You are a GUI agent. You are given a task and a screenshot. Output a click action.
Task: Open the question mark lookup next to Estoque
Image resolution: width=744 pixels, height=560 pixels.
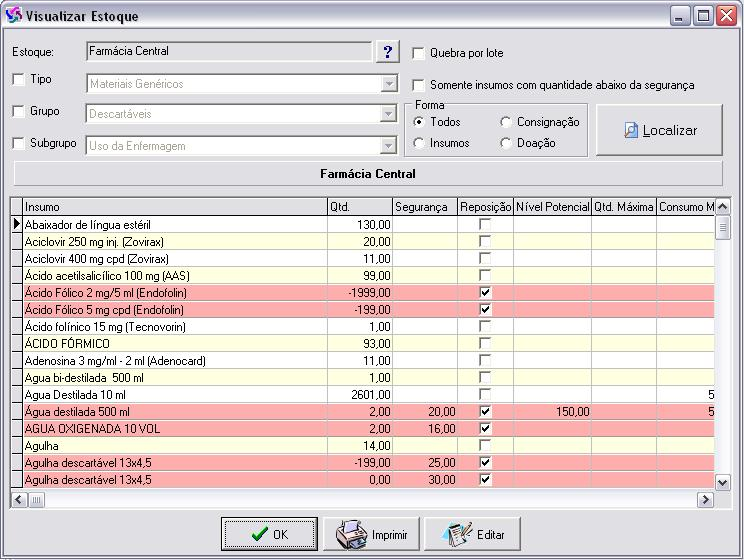coord(388,52)
